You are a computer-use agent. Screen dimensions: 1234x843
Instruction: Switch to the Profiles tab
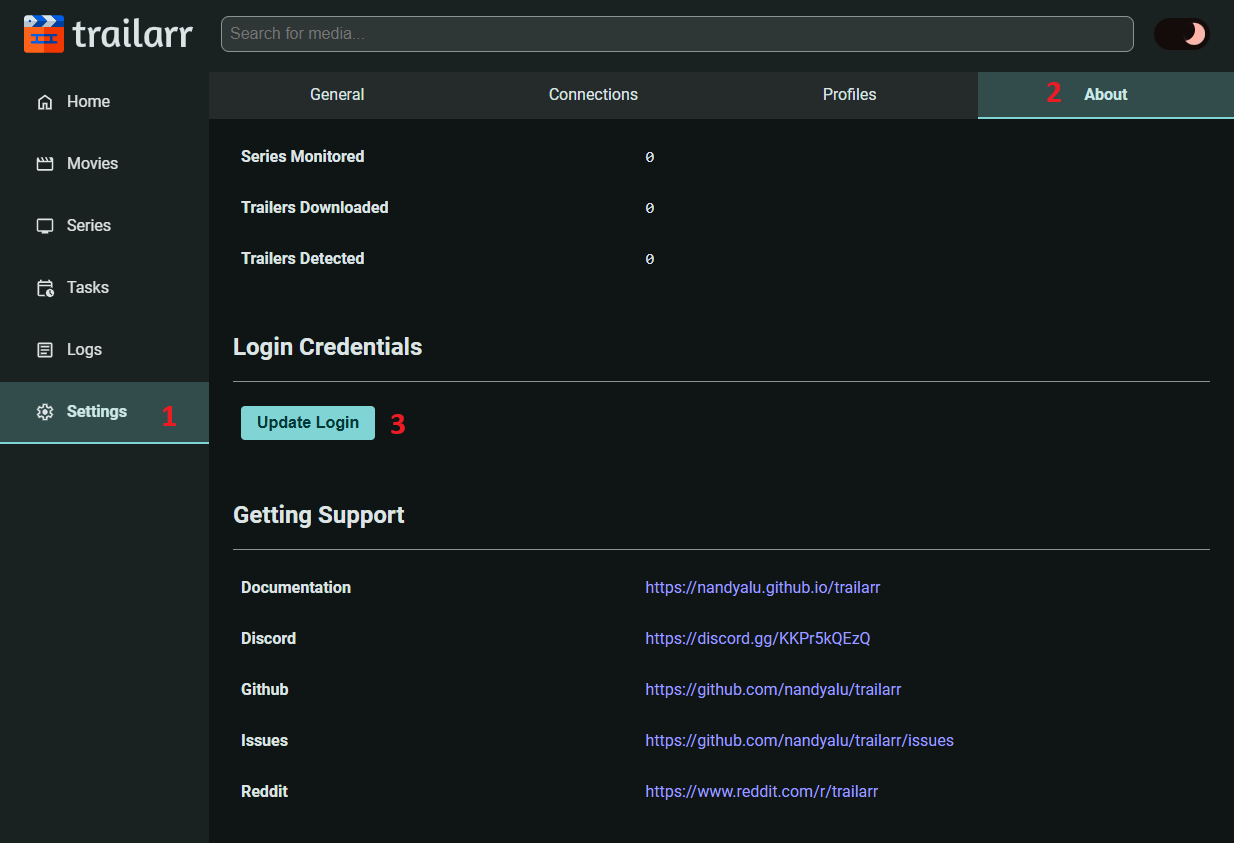(x=849, y=95)
